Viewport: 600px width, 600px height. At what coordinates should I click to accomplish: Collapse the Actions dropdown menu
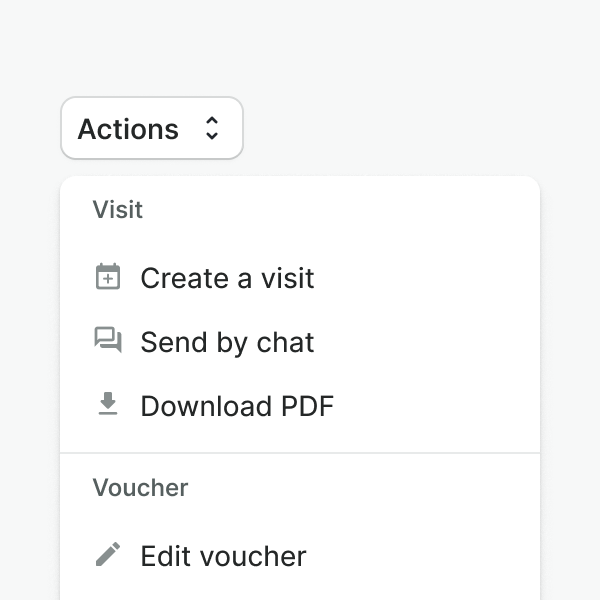click(x=152, y=128)
